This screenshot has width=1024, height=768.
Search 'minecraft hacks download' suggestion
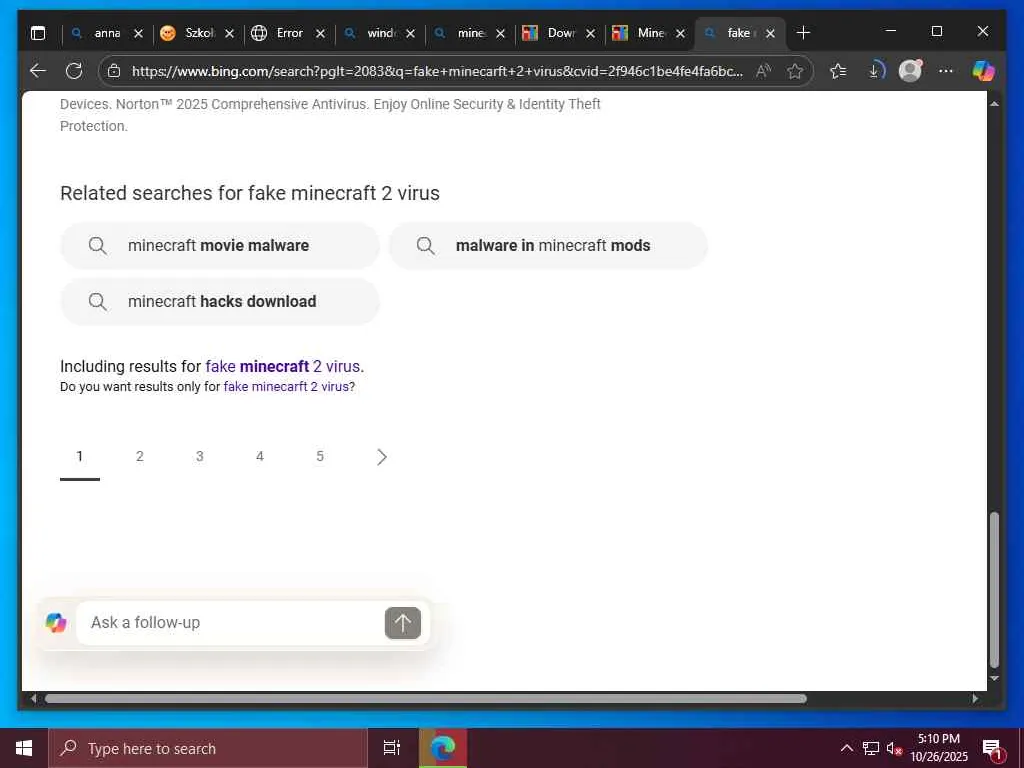[x=219, y=301]
